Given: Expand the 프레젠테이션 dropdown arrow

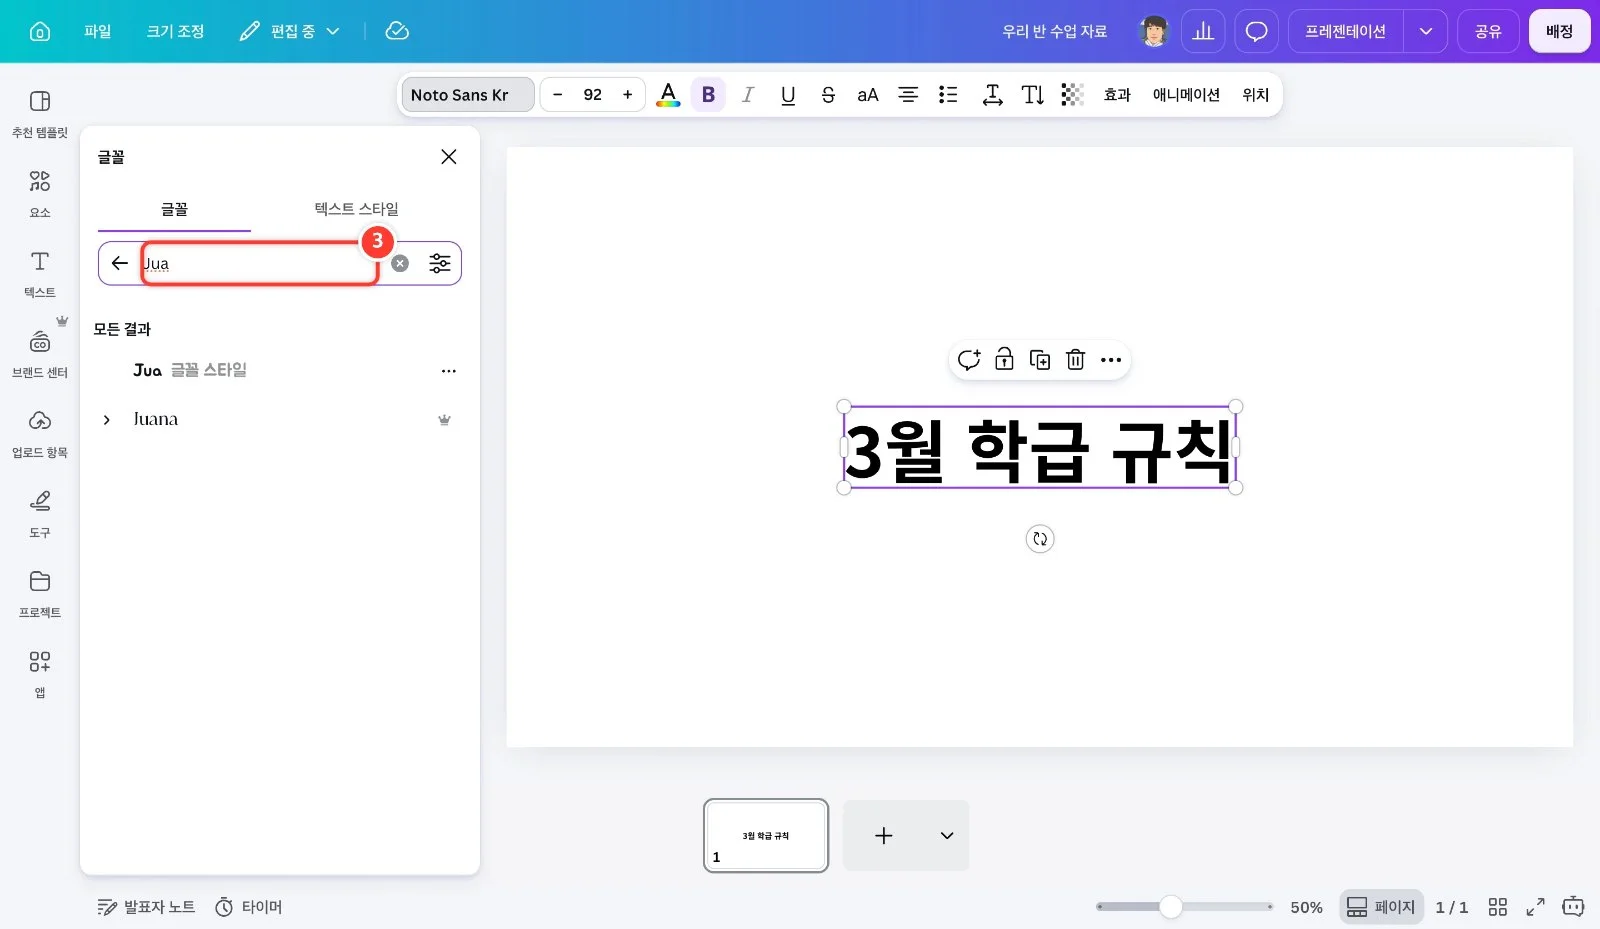Looking at the screenshot, I should coord(1426,31).
